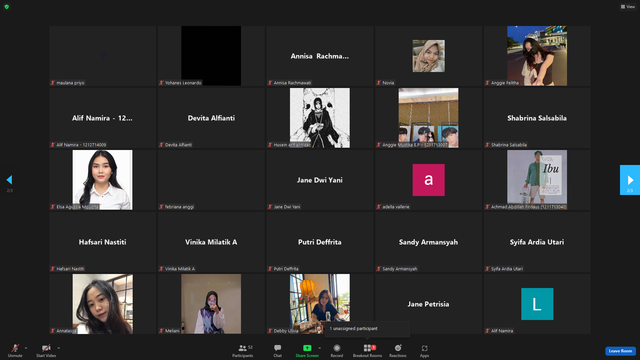Screen dimensions: 640x360
Task: Click the Vinika Milatik A tile
Action: 211,242
